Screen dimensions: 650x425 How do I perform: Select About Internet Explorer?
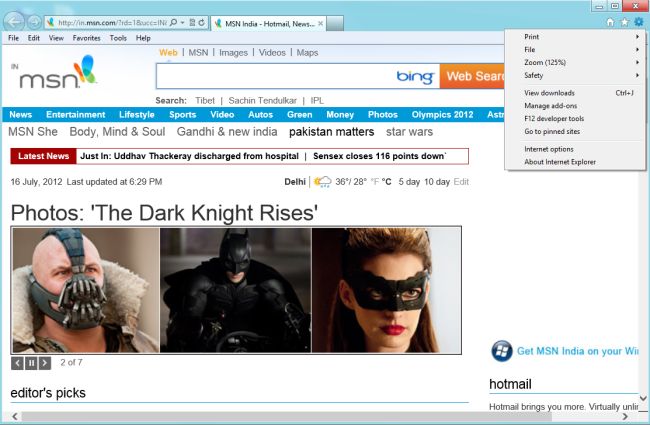[x=575, y=162]
